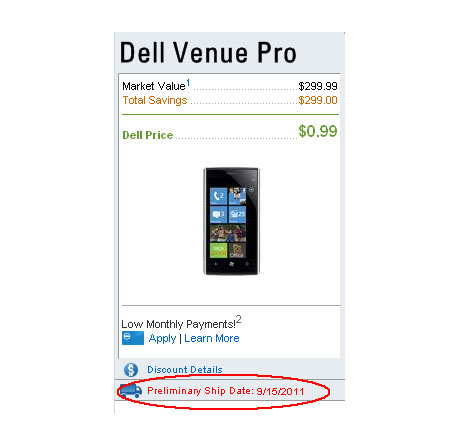Click the Dell Venue Pro title
The image size is (460, 447).
point(208,53)
